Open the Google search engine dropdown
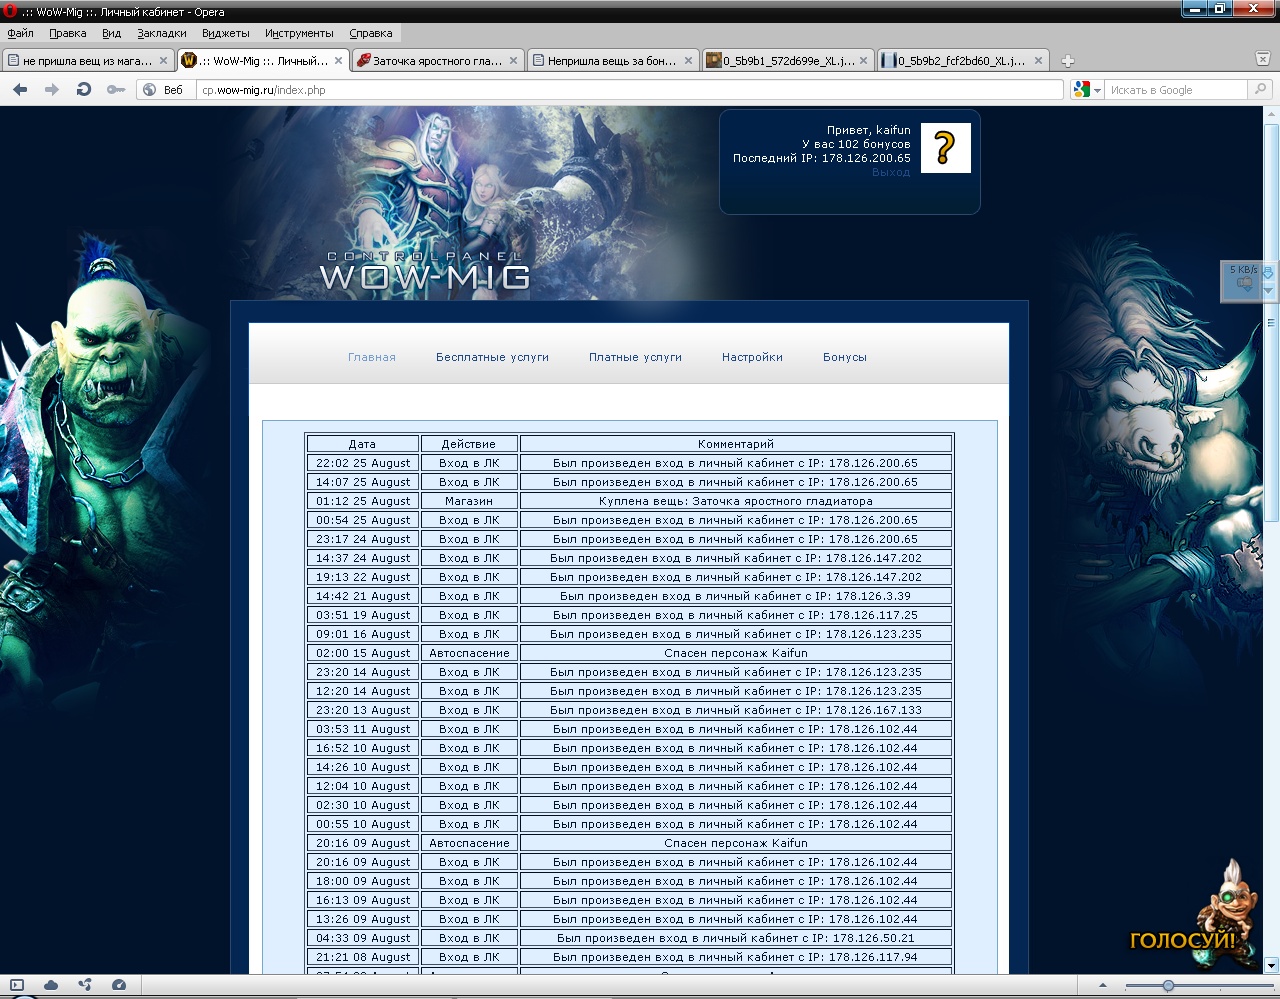The image size is (1280, 999). 1087,90
